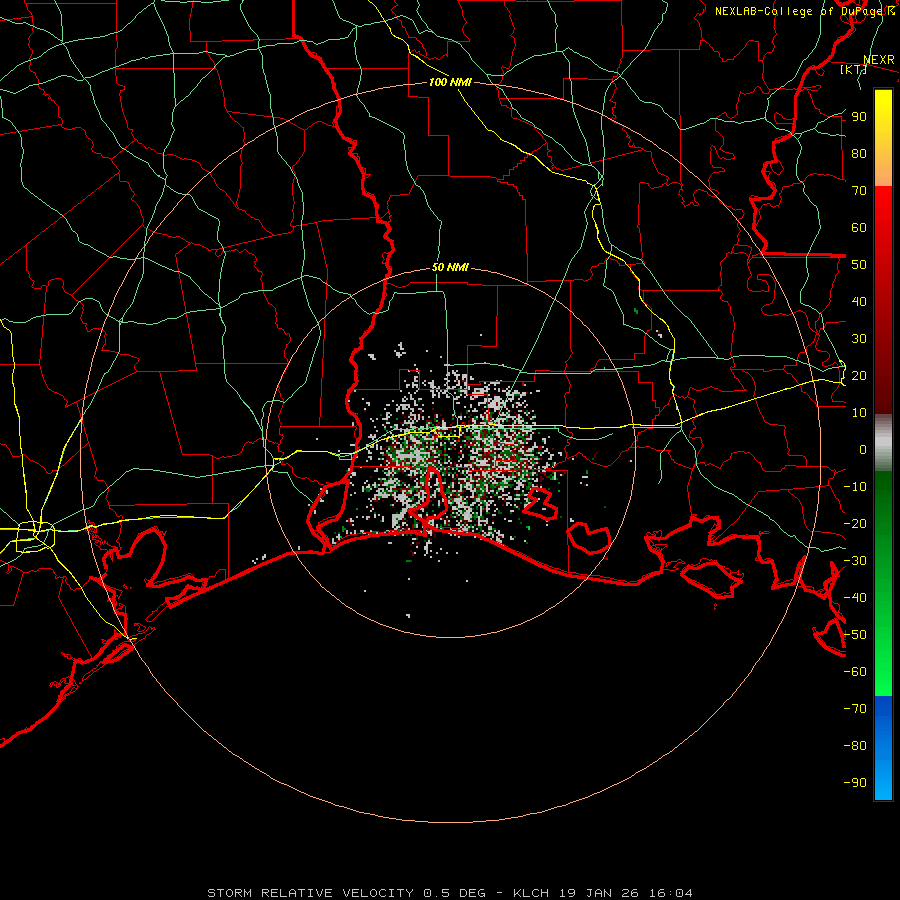Screen dimensions: 900x900
Task: Click the gray zero-velocity segment of the color bar
Action: tap(883, 443)
